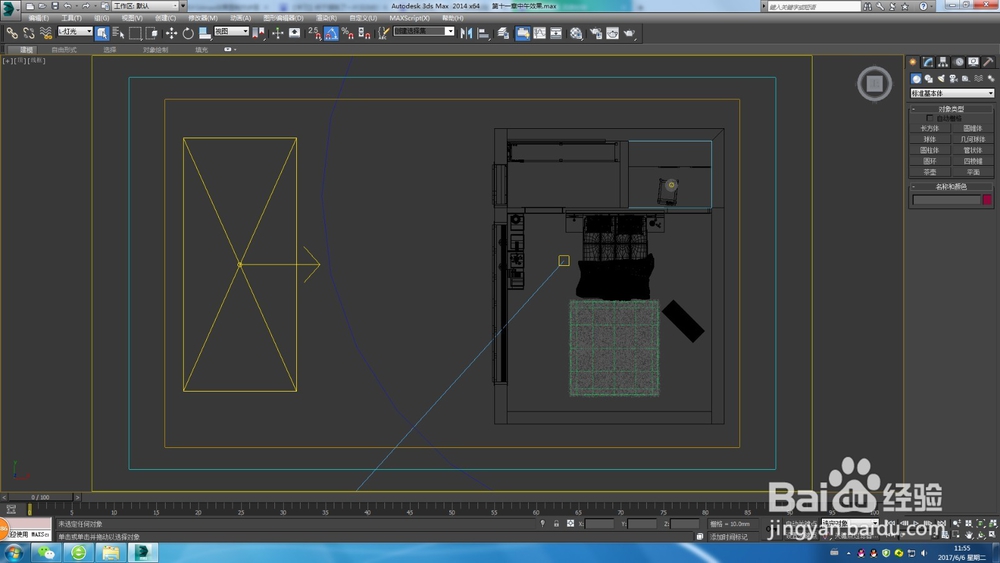
Task: Select the Move tool
Action: [171, 33]
